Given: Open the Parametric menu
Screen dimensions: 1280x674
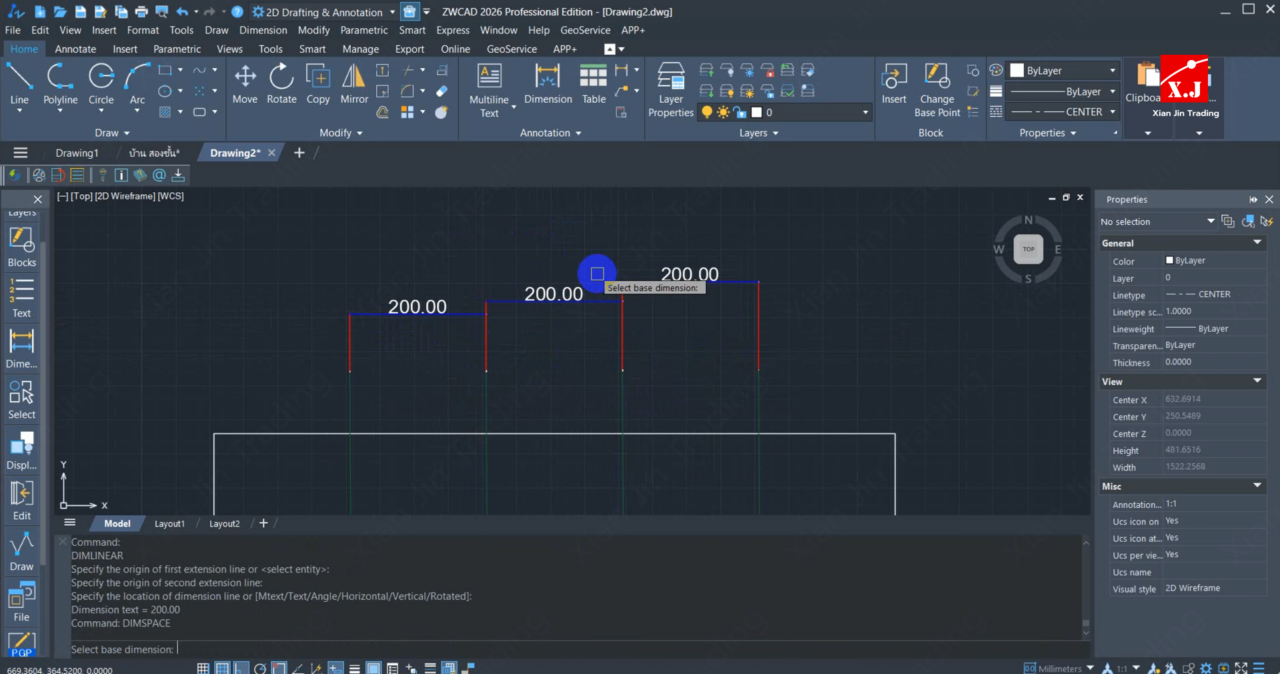Looking at the screenshot, I should [363, 30].
